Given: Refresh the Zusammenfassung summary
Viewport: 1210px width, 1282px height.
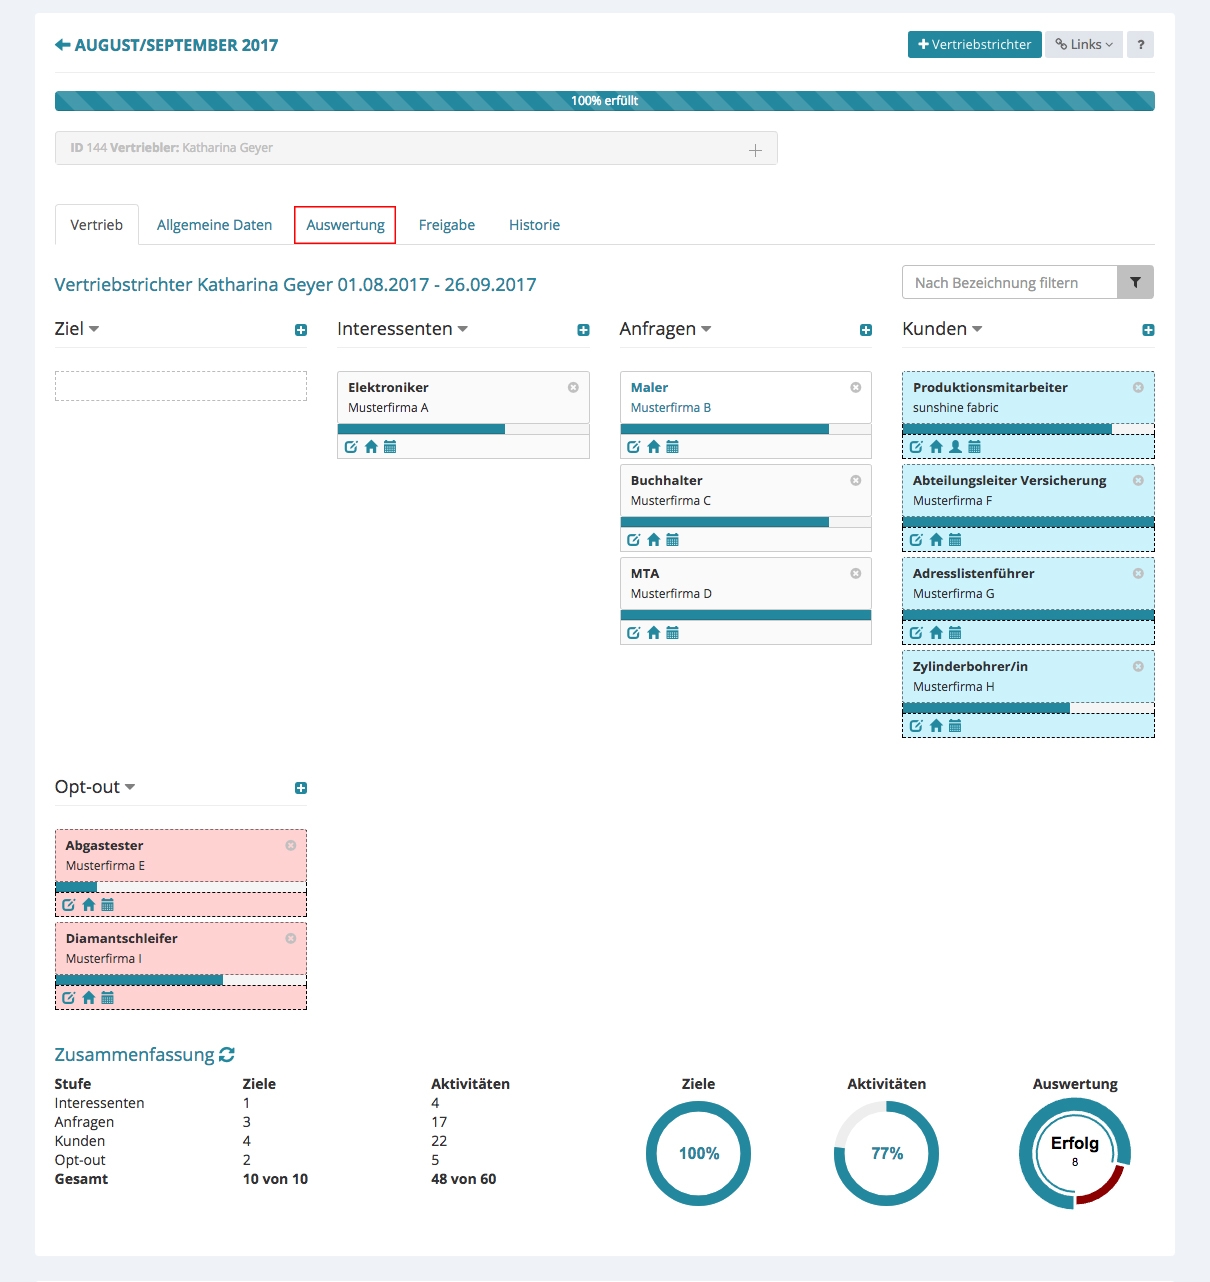Looking at the screenshot, I should 227,1055.
